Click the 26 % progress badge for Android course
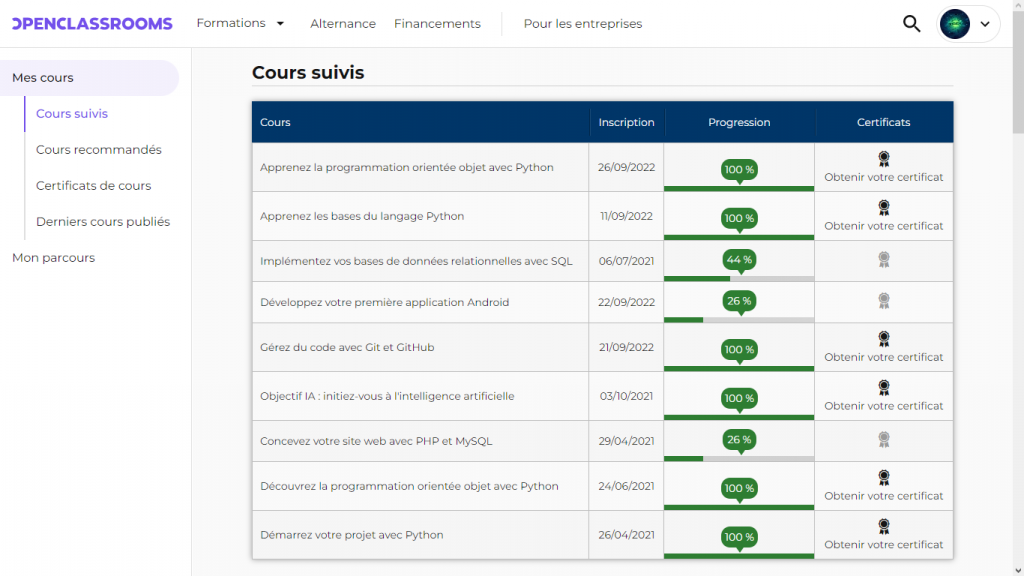 [739, 301]
